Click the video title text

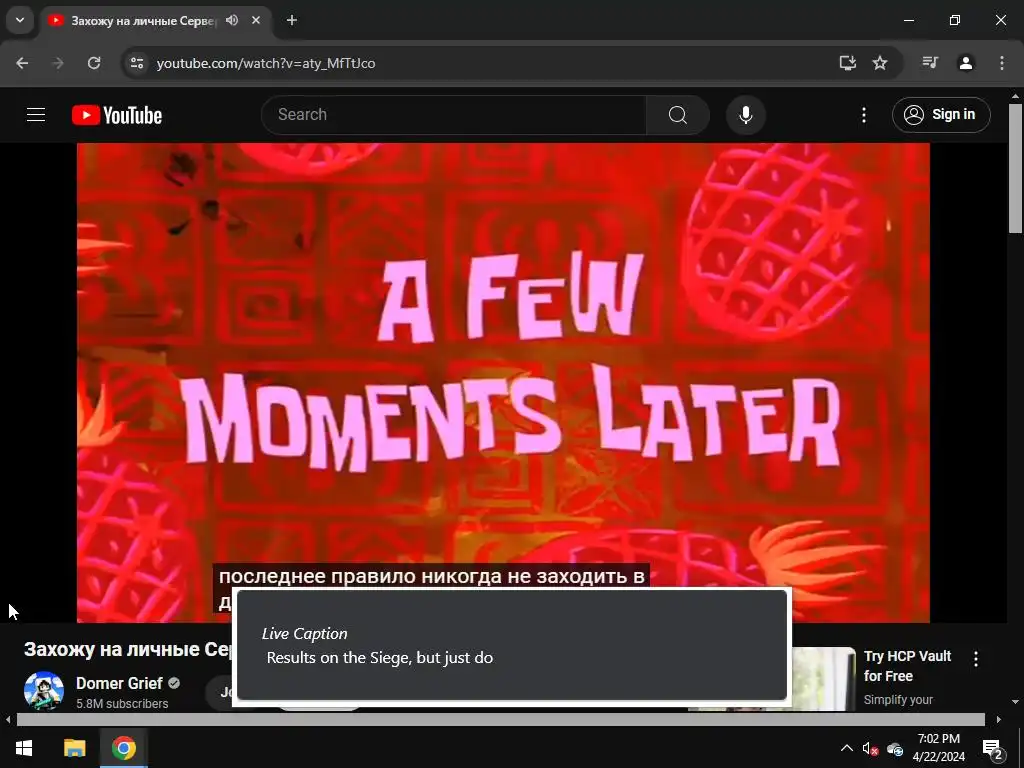[128, 649]
